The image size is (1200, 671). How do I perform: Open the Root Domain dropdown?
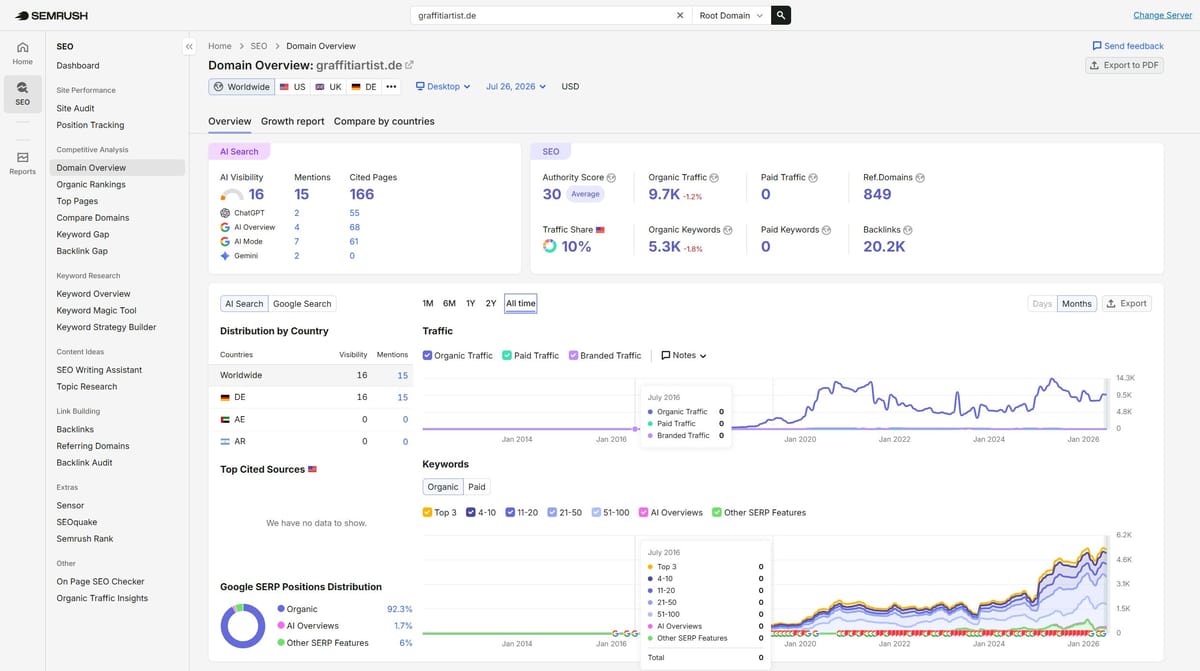[731, 15]
